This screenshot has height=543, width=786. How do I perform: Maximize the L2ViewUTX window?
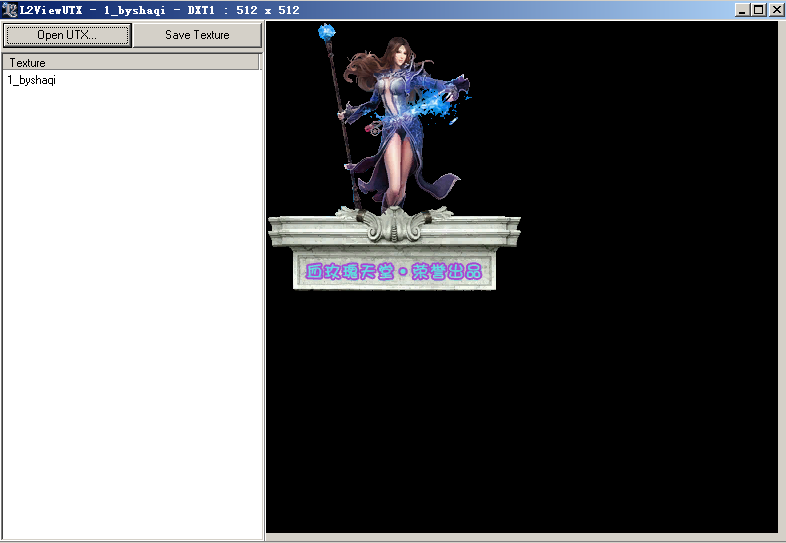(x=758, y=10)
